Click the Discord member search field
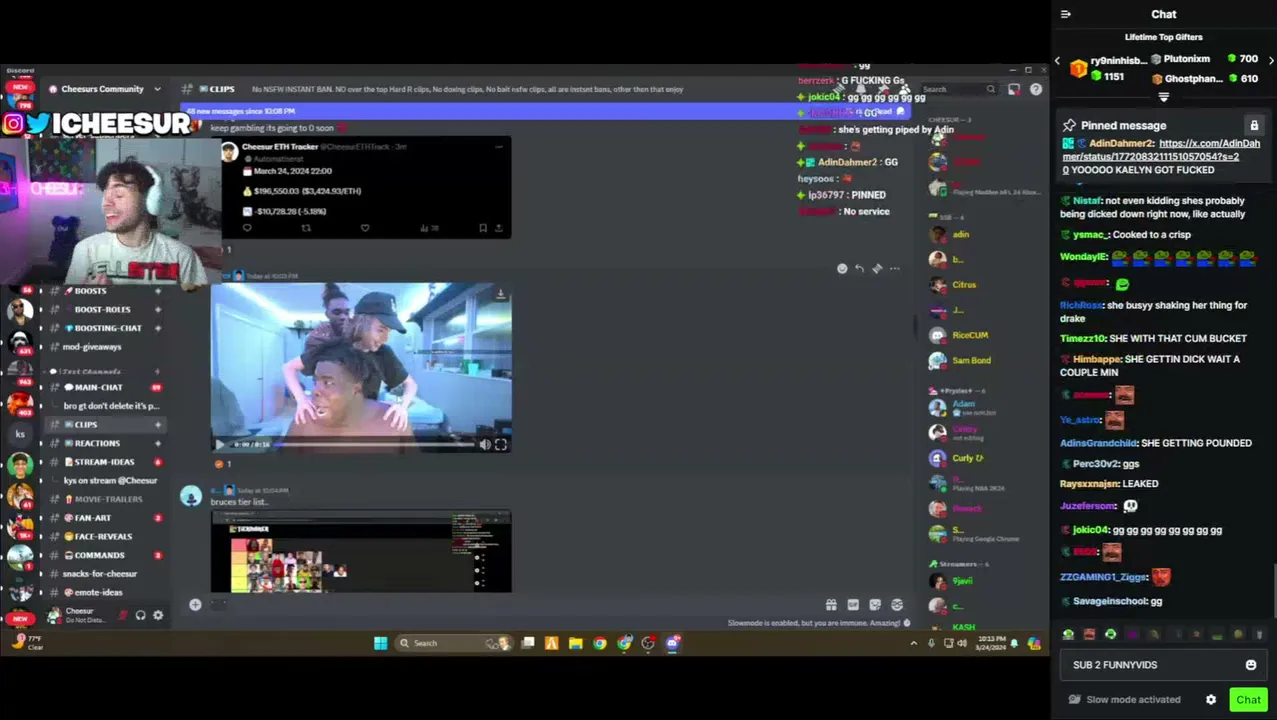 (x=958, y=89)
